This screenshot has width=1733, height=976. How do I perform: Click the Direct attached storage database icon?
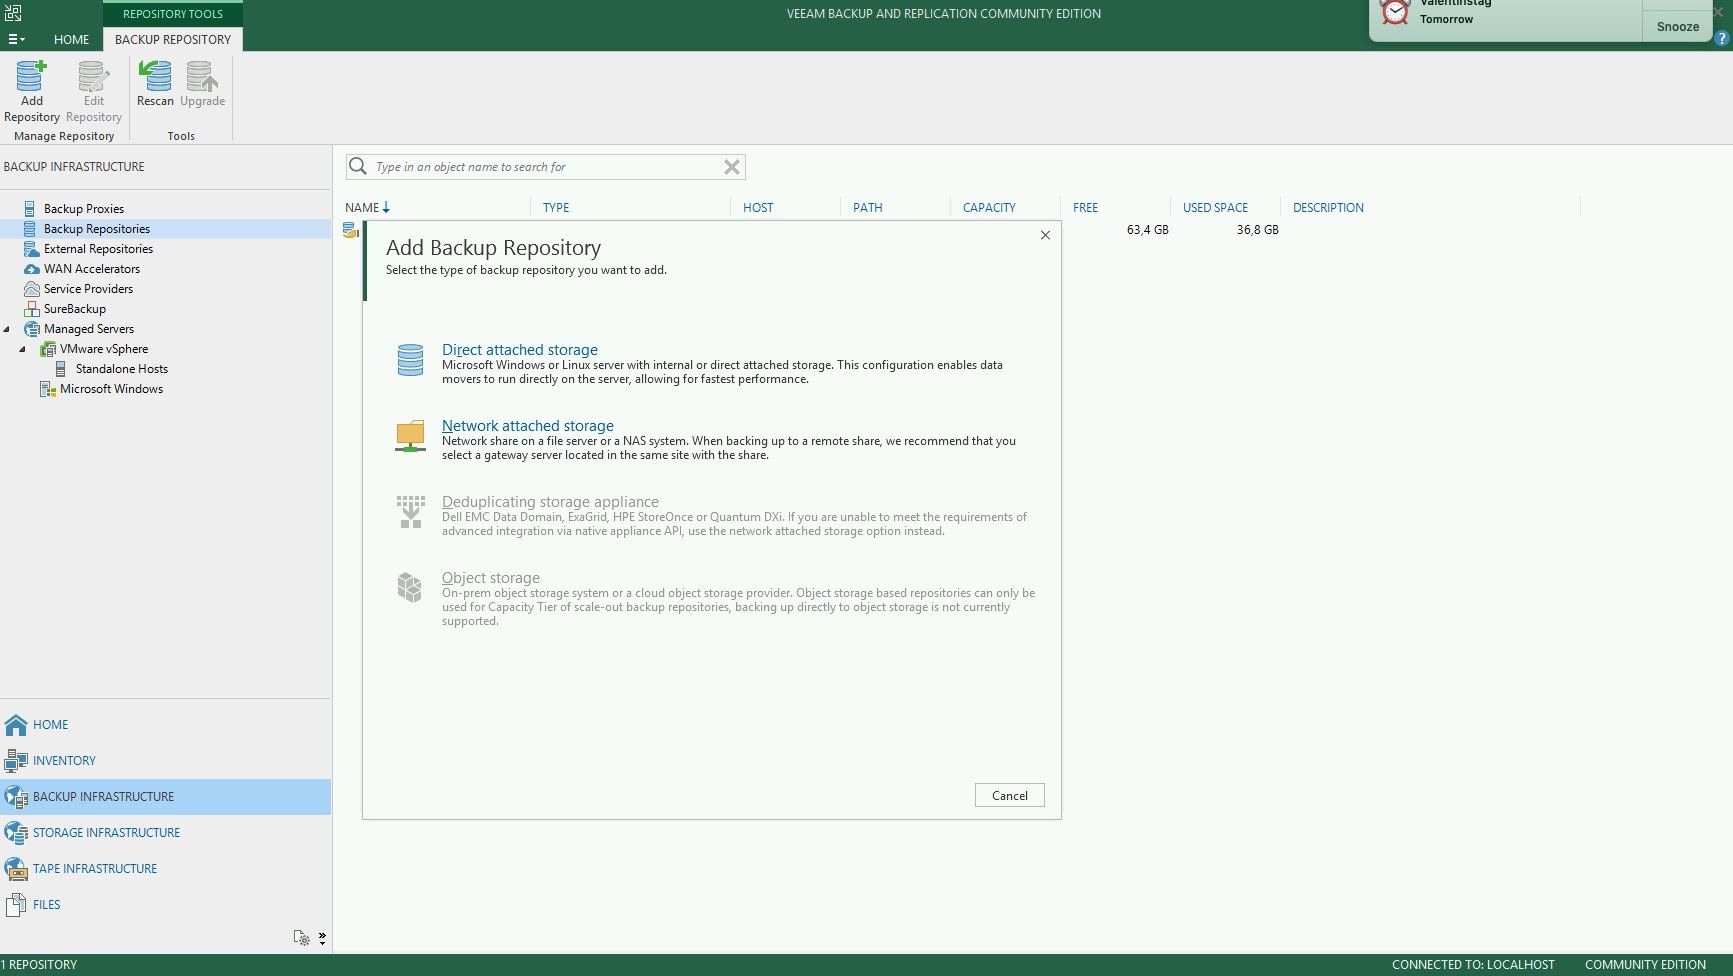(x=410, y=360)
